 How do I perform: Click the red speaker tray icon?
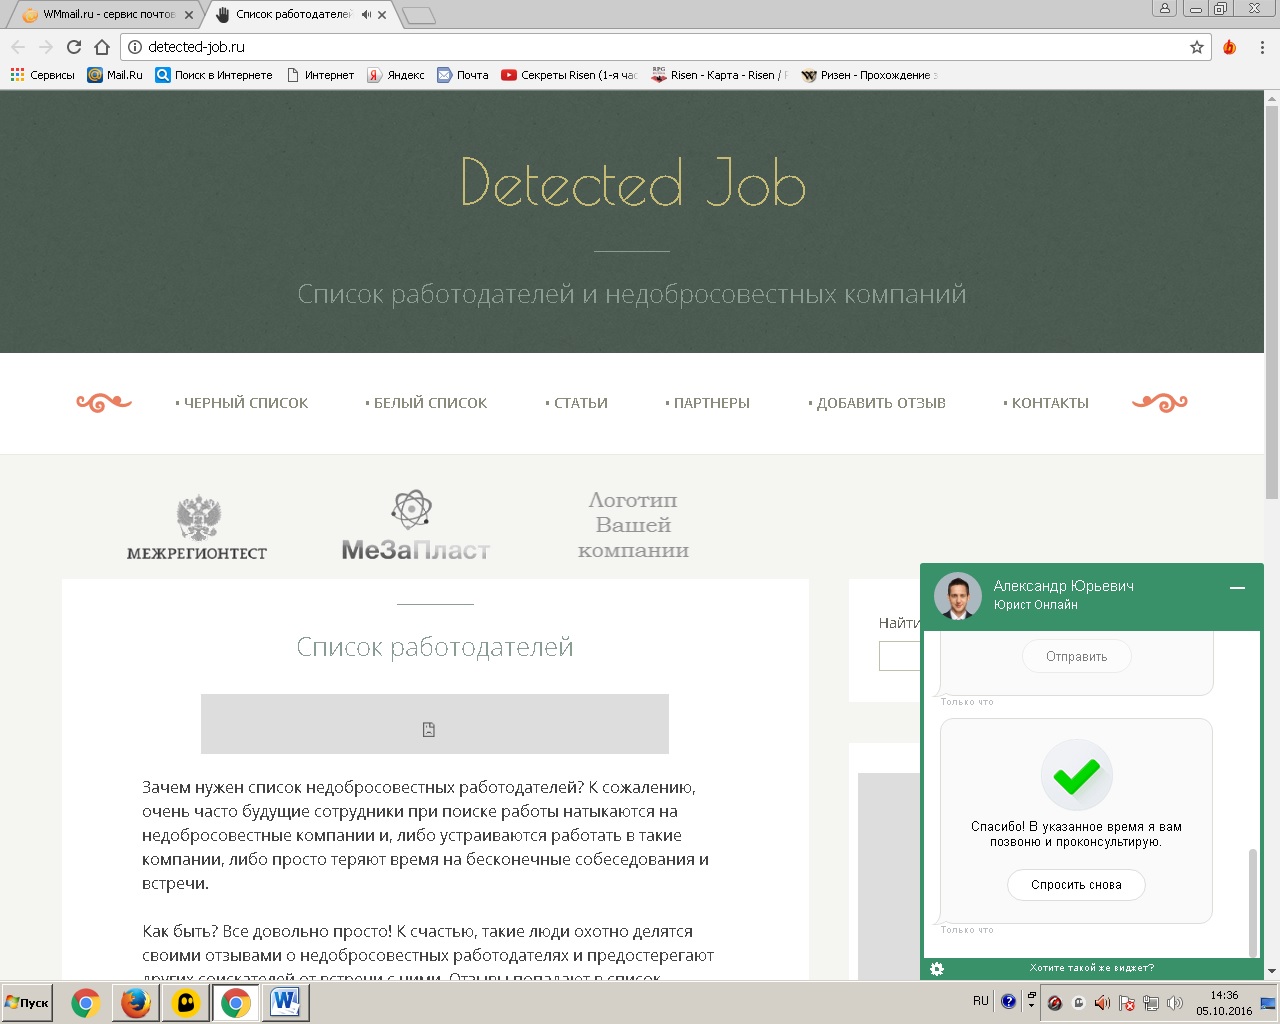(1102, 1003)
